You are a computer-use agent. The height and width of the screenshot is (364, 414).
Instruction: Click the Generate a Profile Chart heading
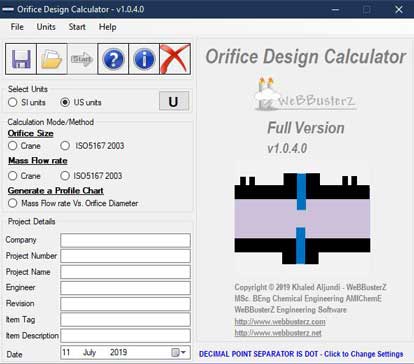point(56,191)
